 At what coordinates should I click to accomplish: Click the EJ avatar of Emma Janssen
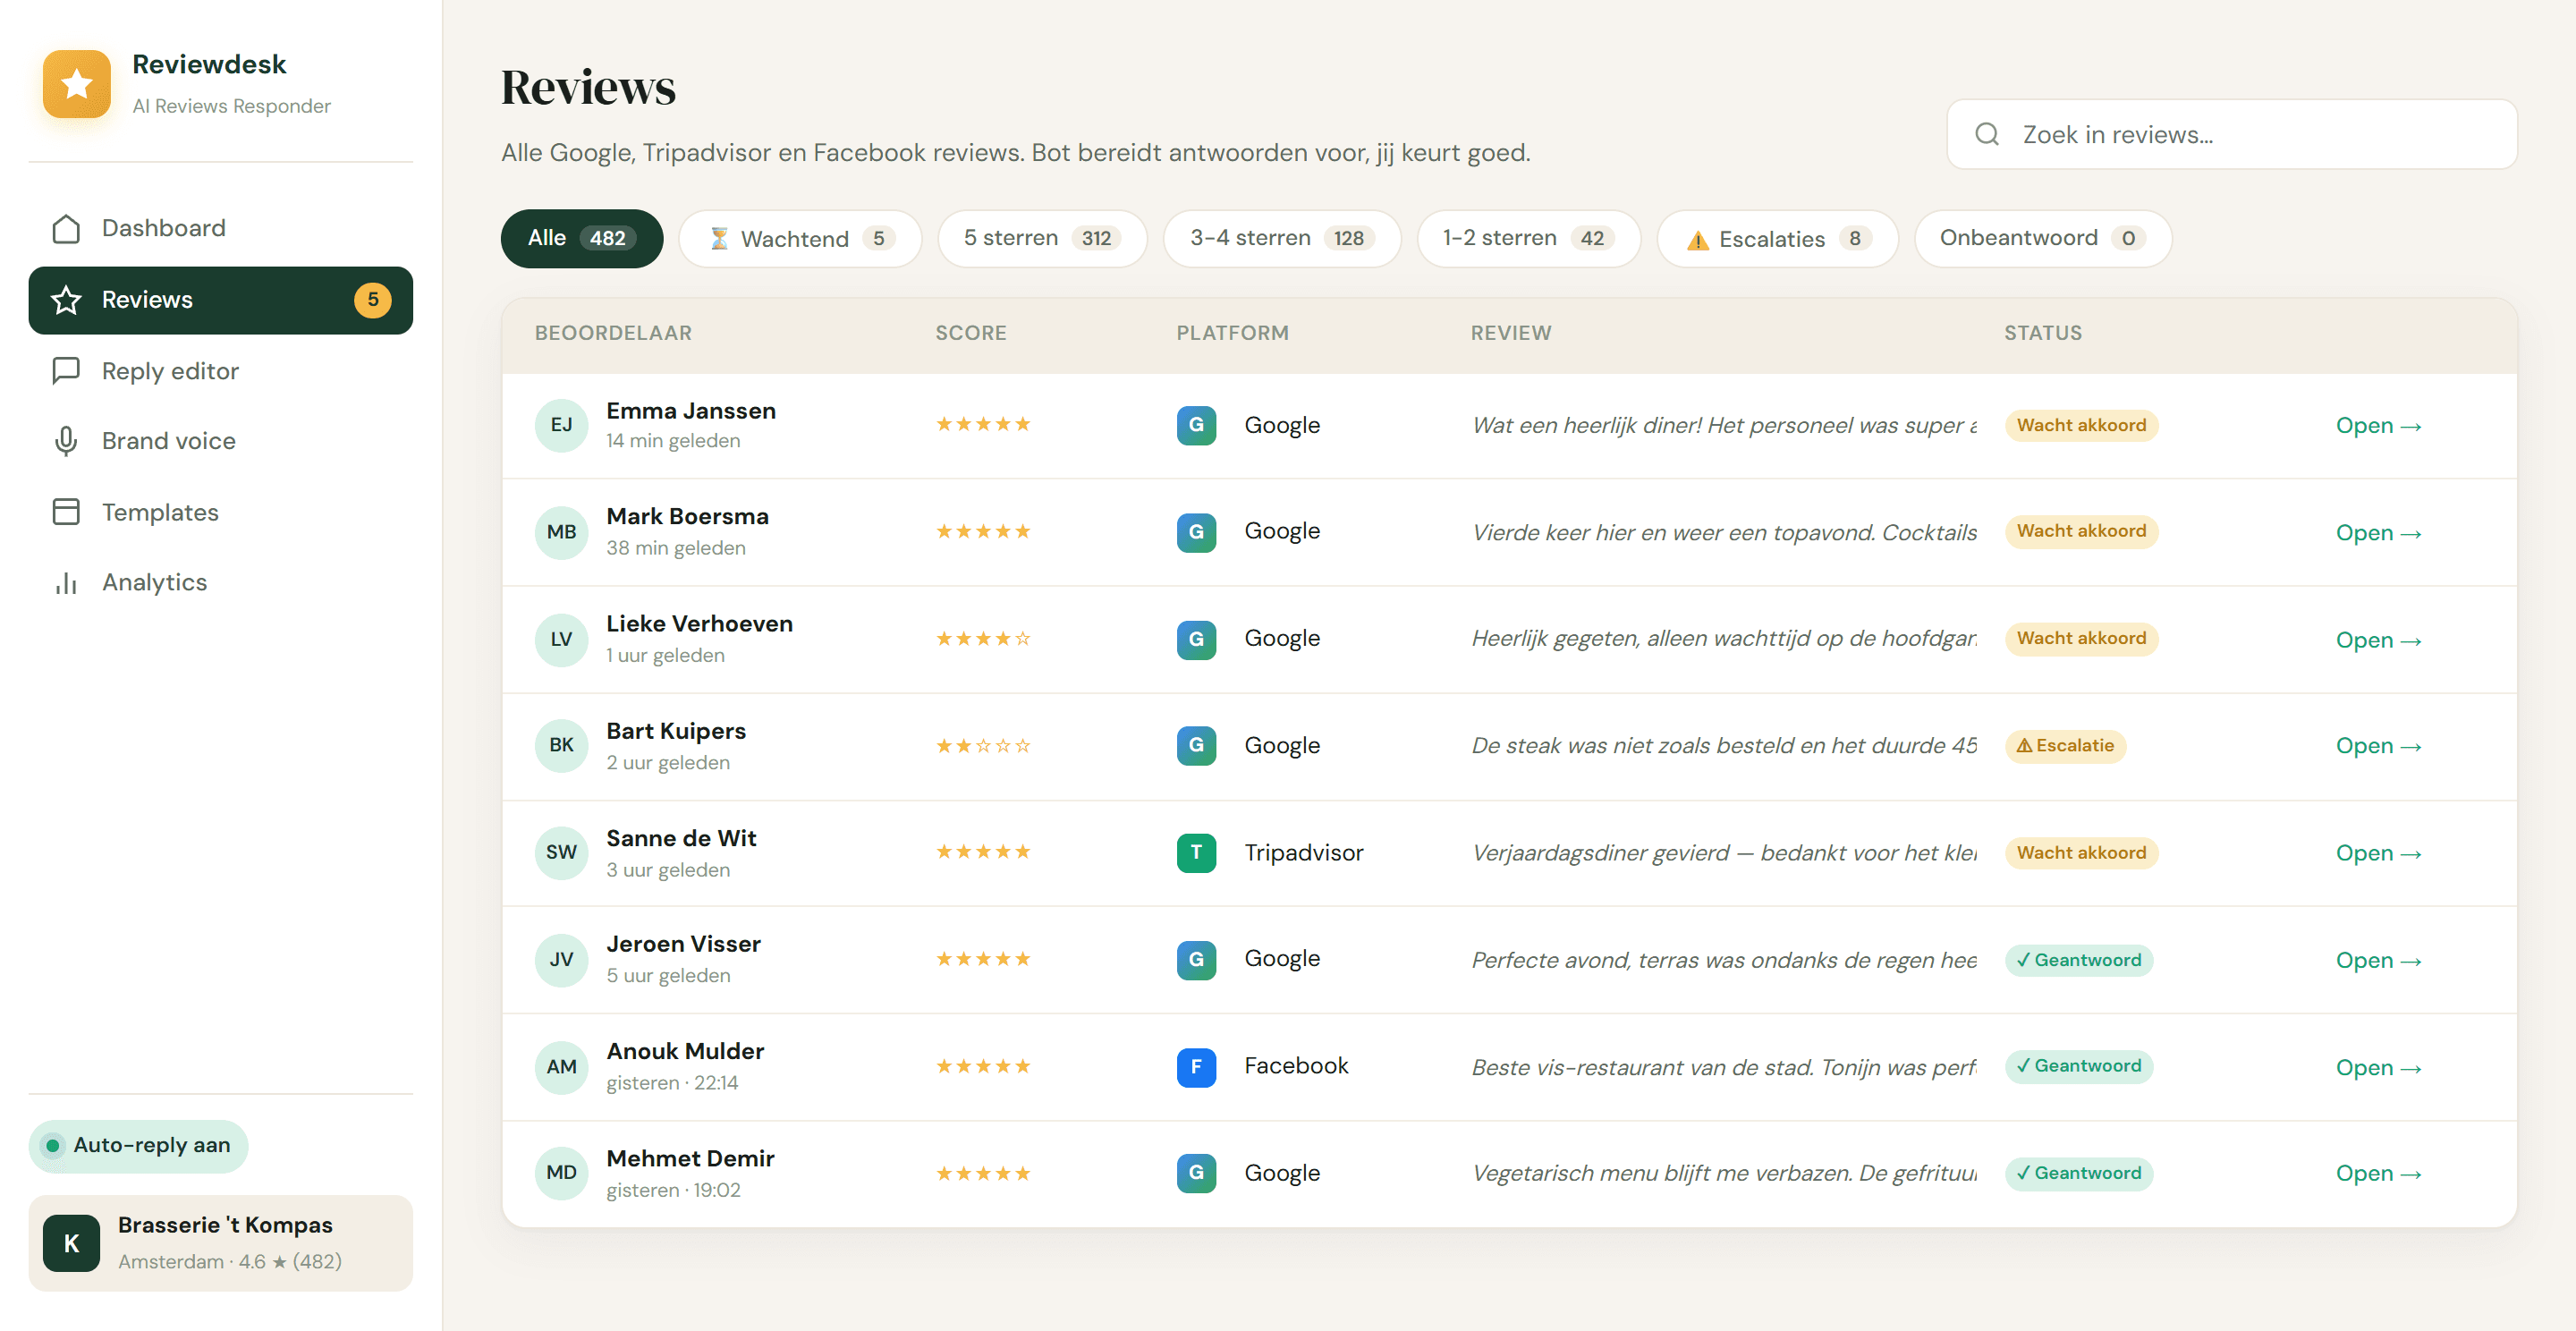[x=561, y=425]
